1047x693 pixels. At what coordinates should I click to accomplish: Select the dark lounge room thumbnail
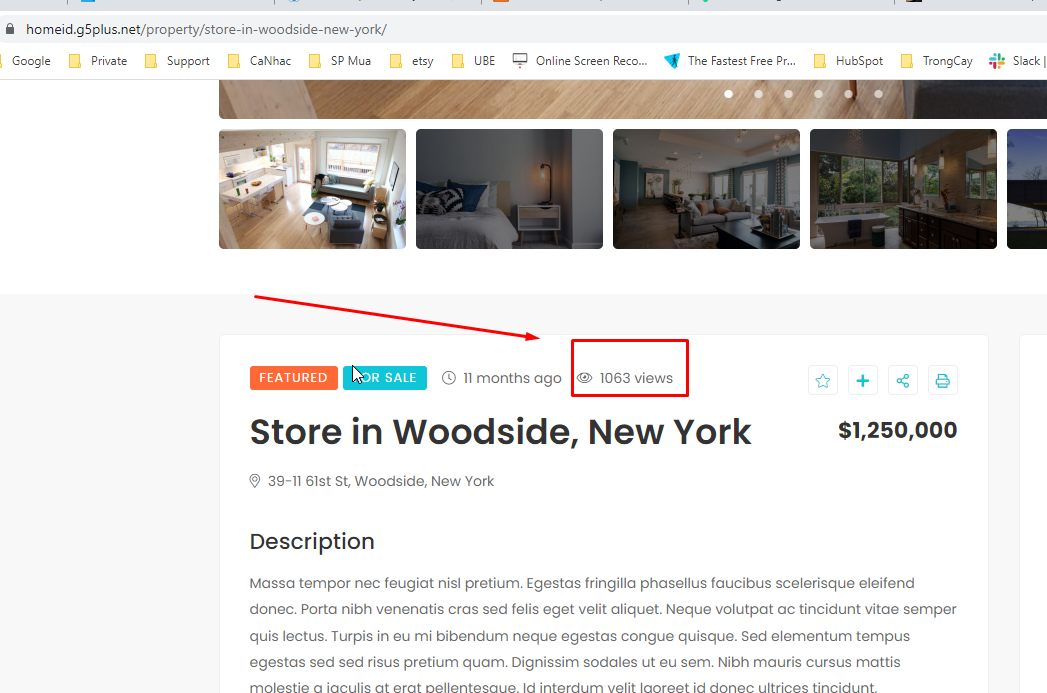pos(706,189)
